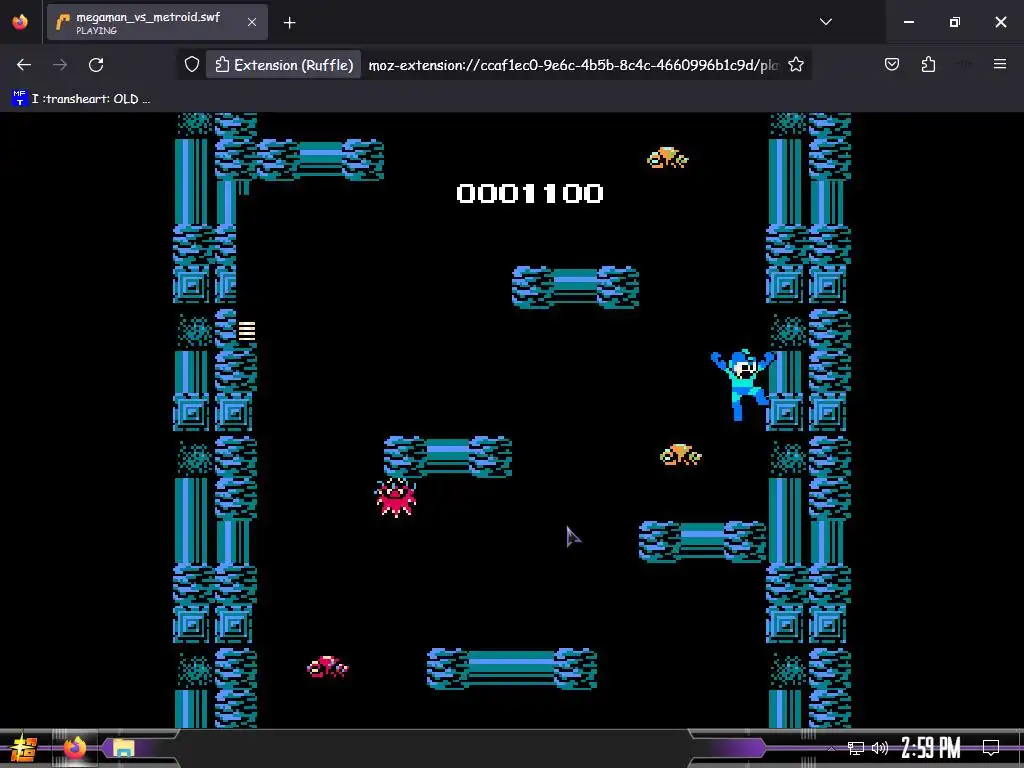Restore down the Firefox window
This screenshot has width=1024, height=768.
click(x=955, y=22)
